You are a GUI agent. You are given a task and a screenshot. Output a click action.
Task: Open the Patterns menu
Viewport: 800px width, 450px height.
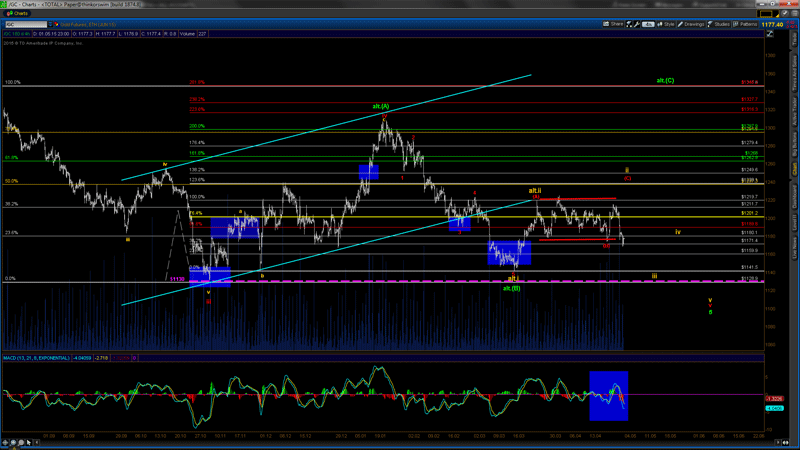747,22
